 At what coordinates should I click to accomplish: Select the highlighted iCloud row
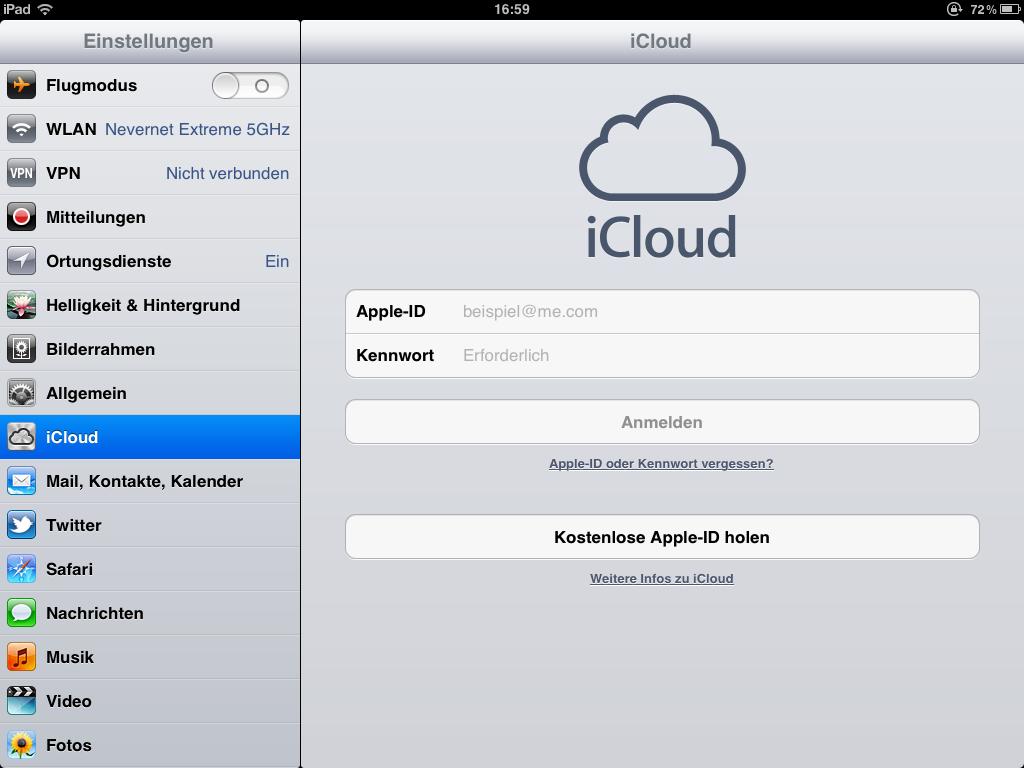(x=150, y=437)
